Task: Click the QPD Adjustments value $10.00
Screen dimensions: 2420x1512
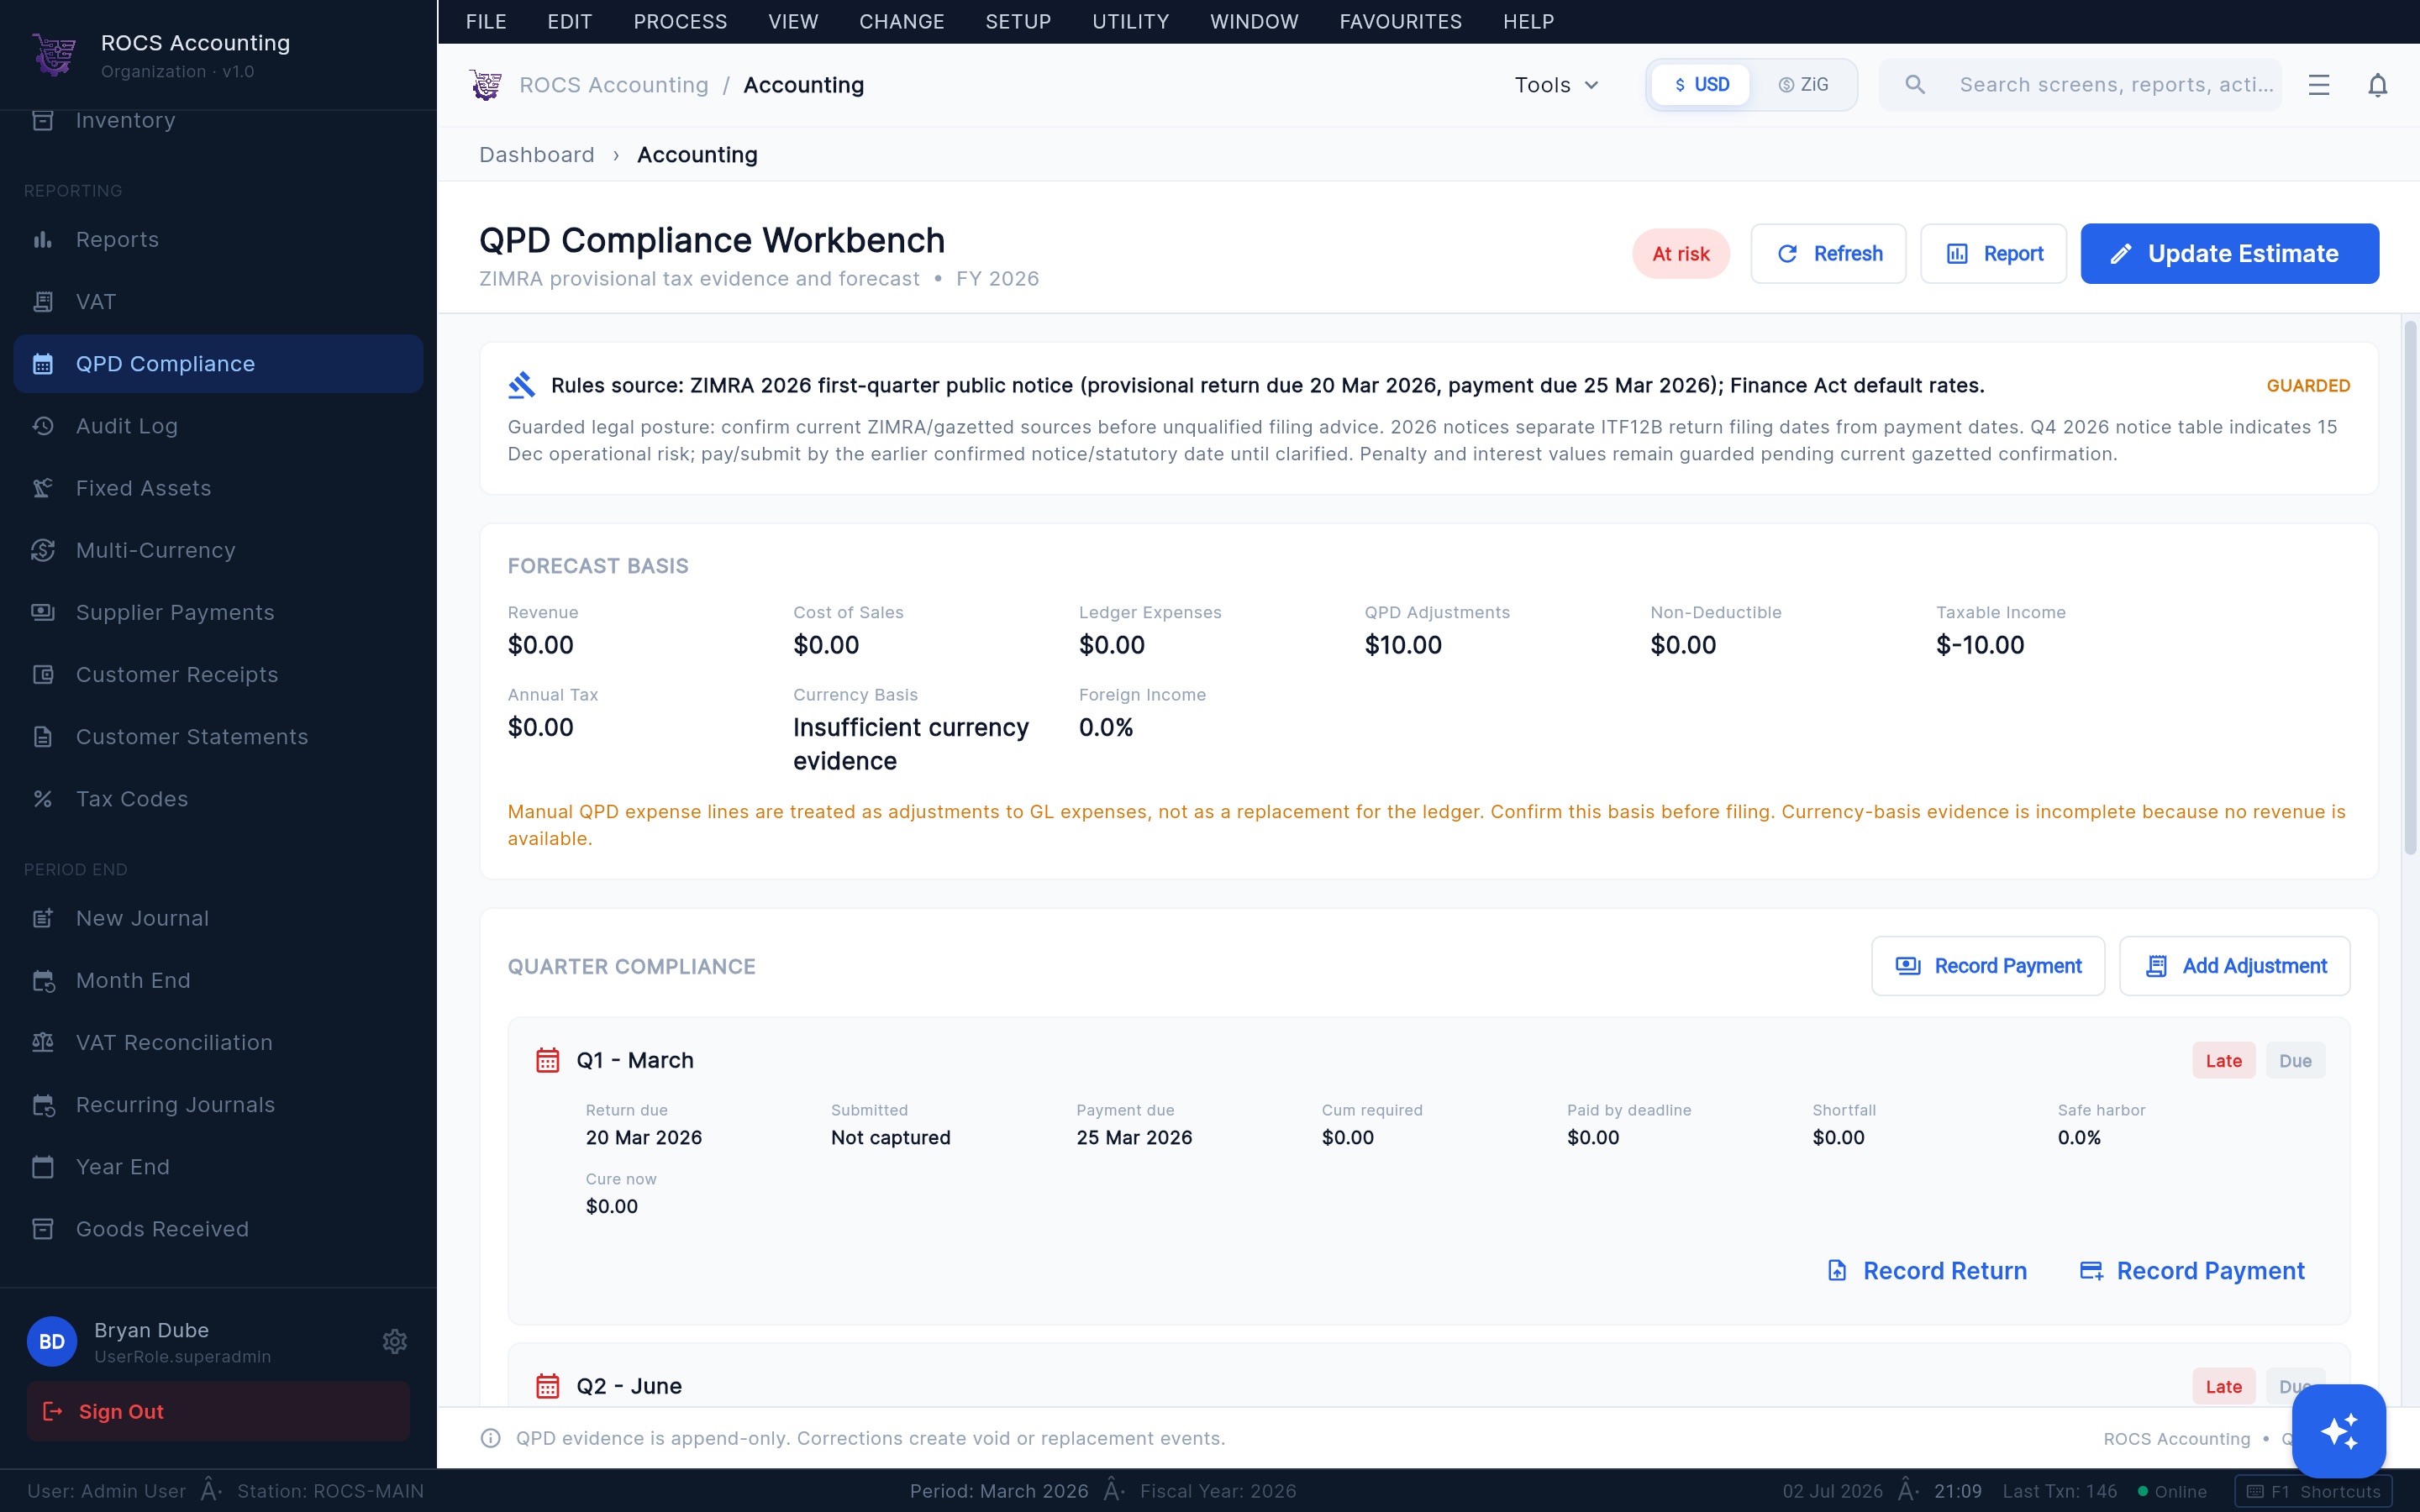Action: pos(1403,645)
